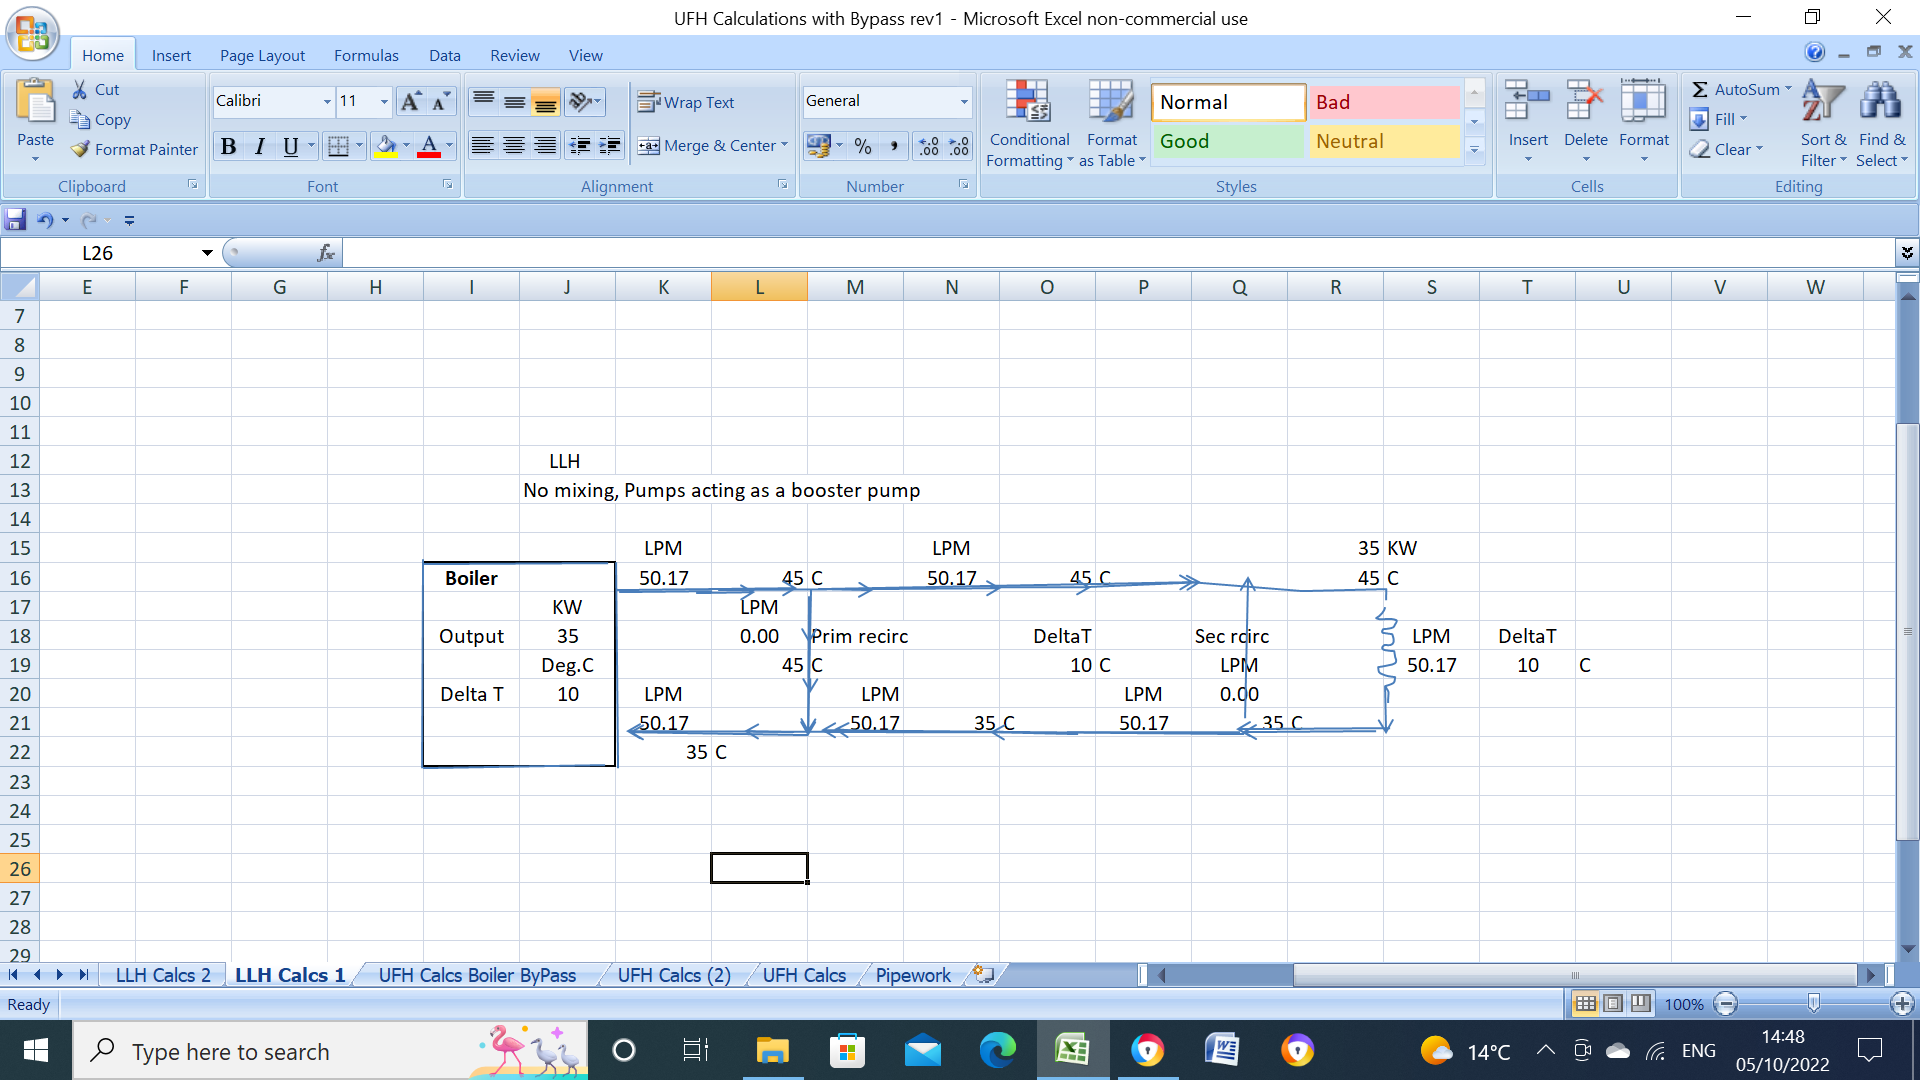The width and height of the screenshot is (1920, 1080).
Task: Pick the Fill Color yellow swatch
Action: (386, 147)
